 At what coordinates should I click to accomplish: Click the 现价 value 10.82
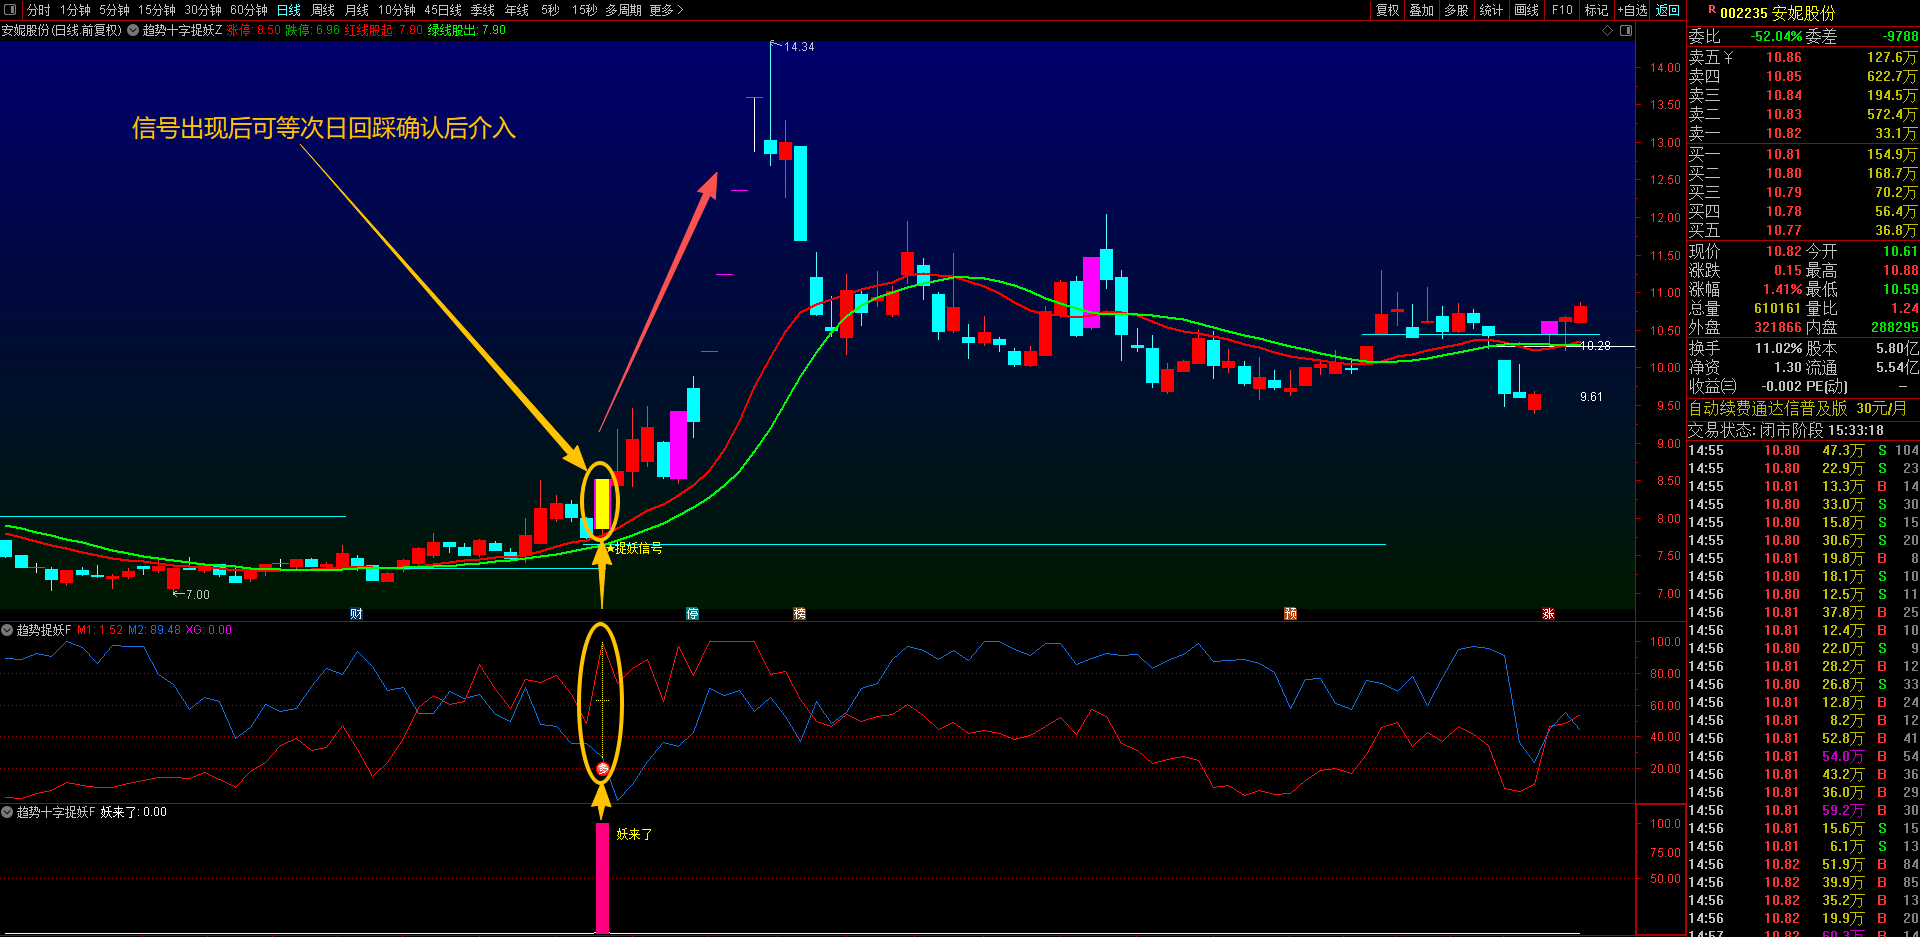pos(1783,251)
